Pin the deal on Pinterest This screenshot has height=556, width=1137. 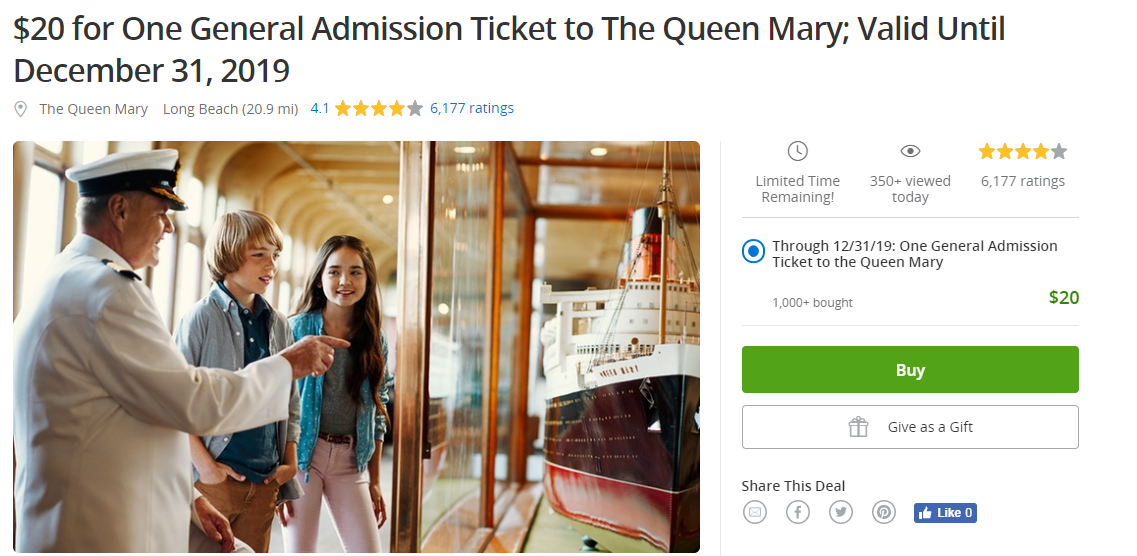(884, 512)
